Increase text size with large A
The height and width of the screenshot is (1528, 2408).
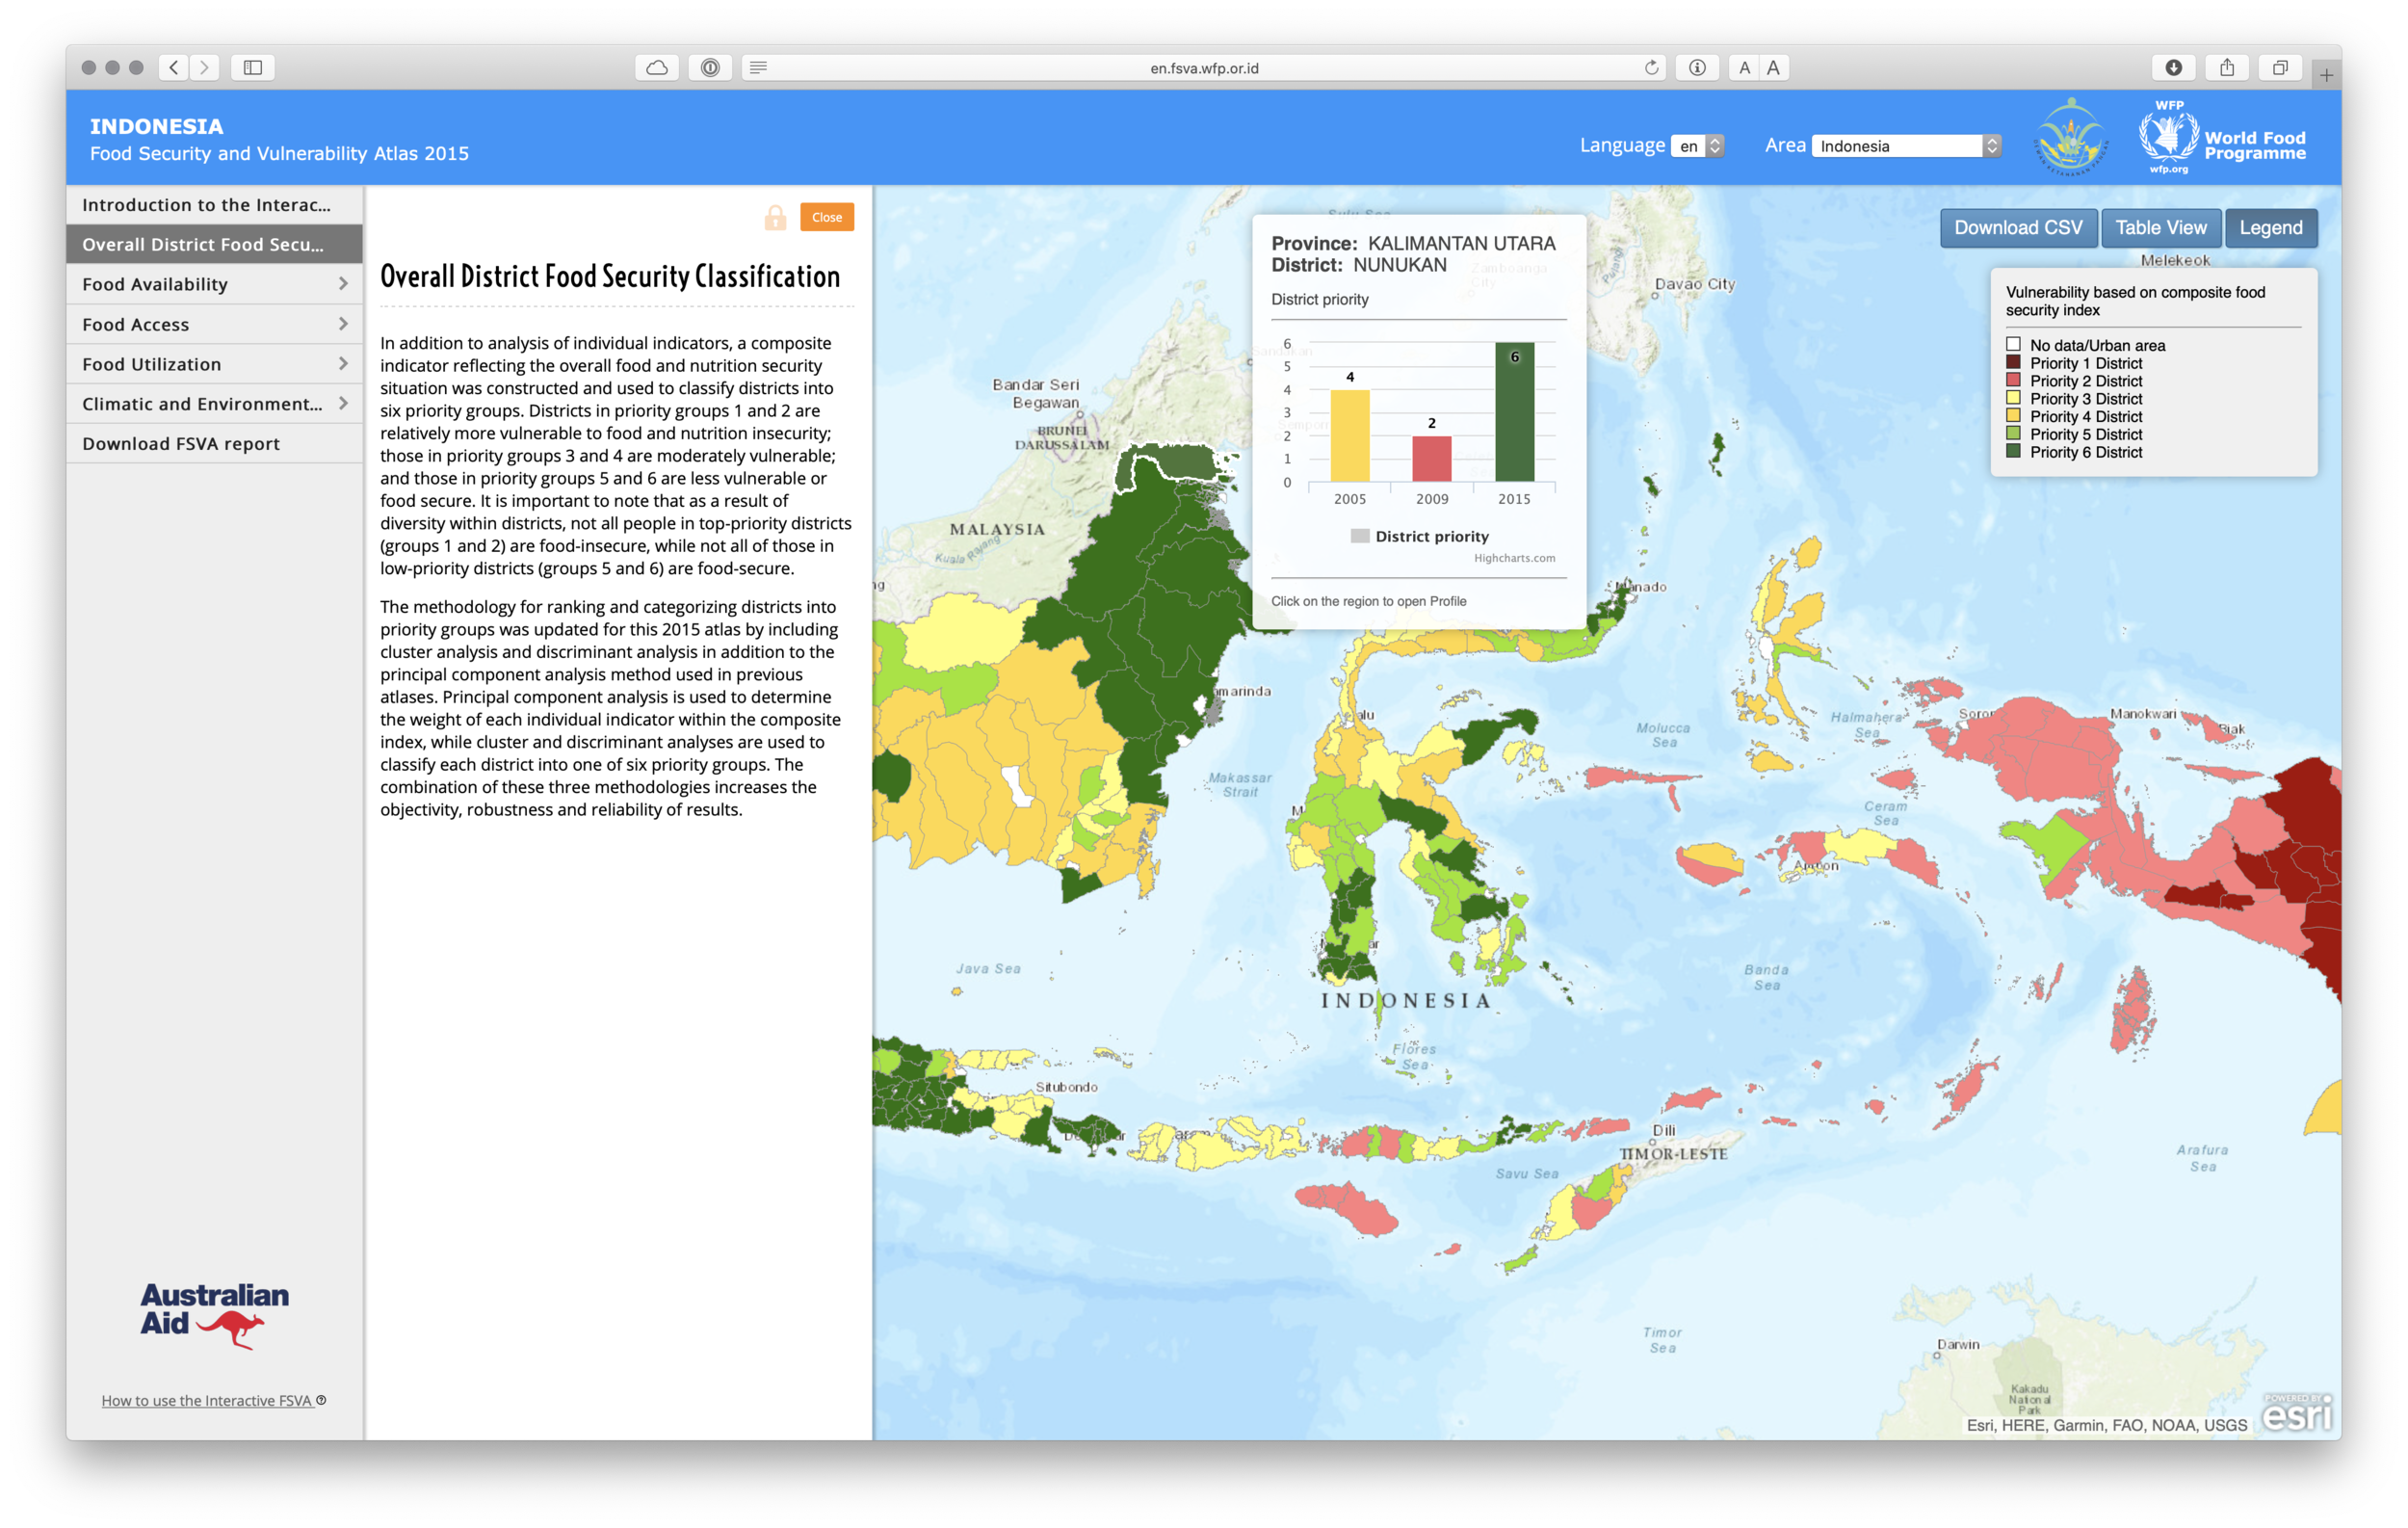coord(1773,67)
